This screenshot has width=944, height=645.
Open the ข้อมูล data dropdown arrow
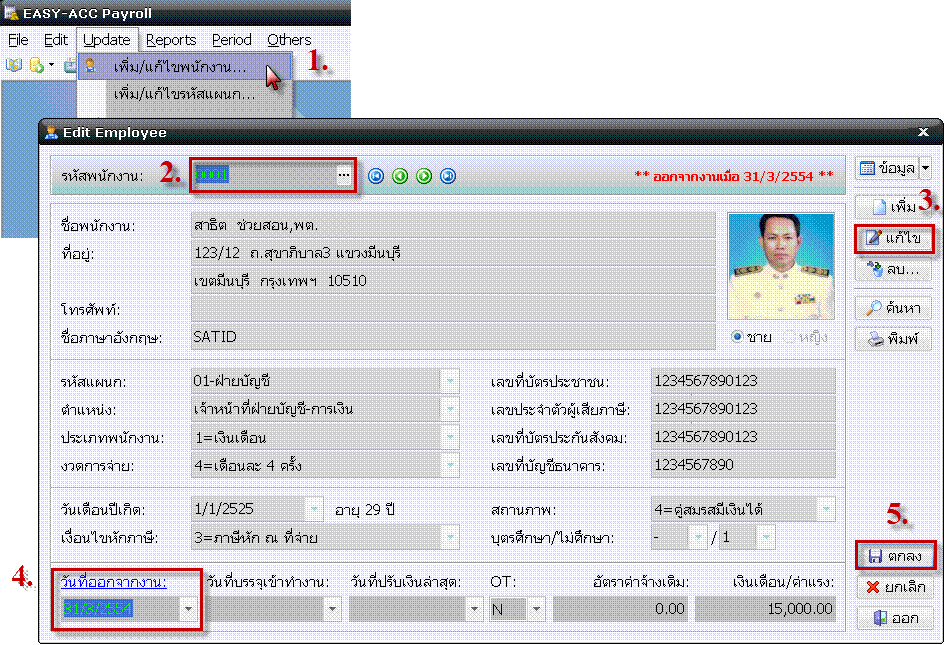click(x=925, y=169)
